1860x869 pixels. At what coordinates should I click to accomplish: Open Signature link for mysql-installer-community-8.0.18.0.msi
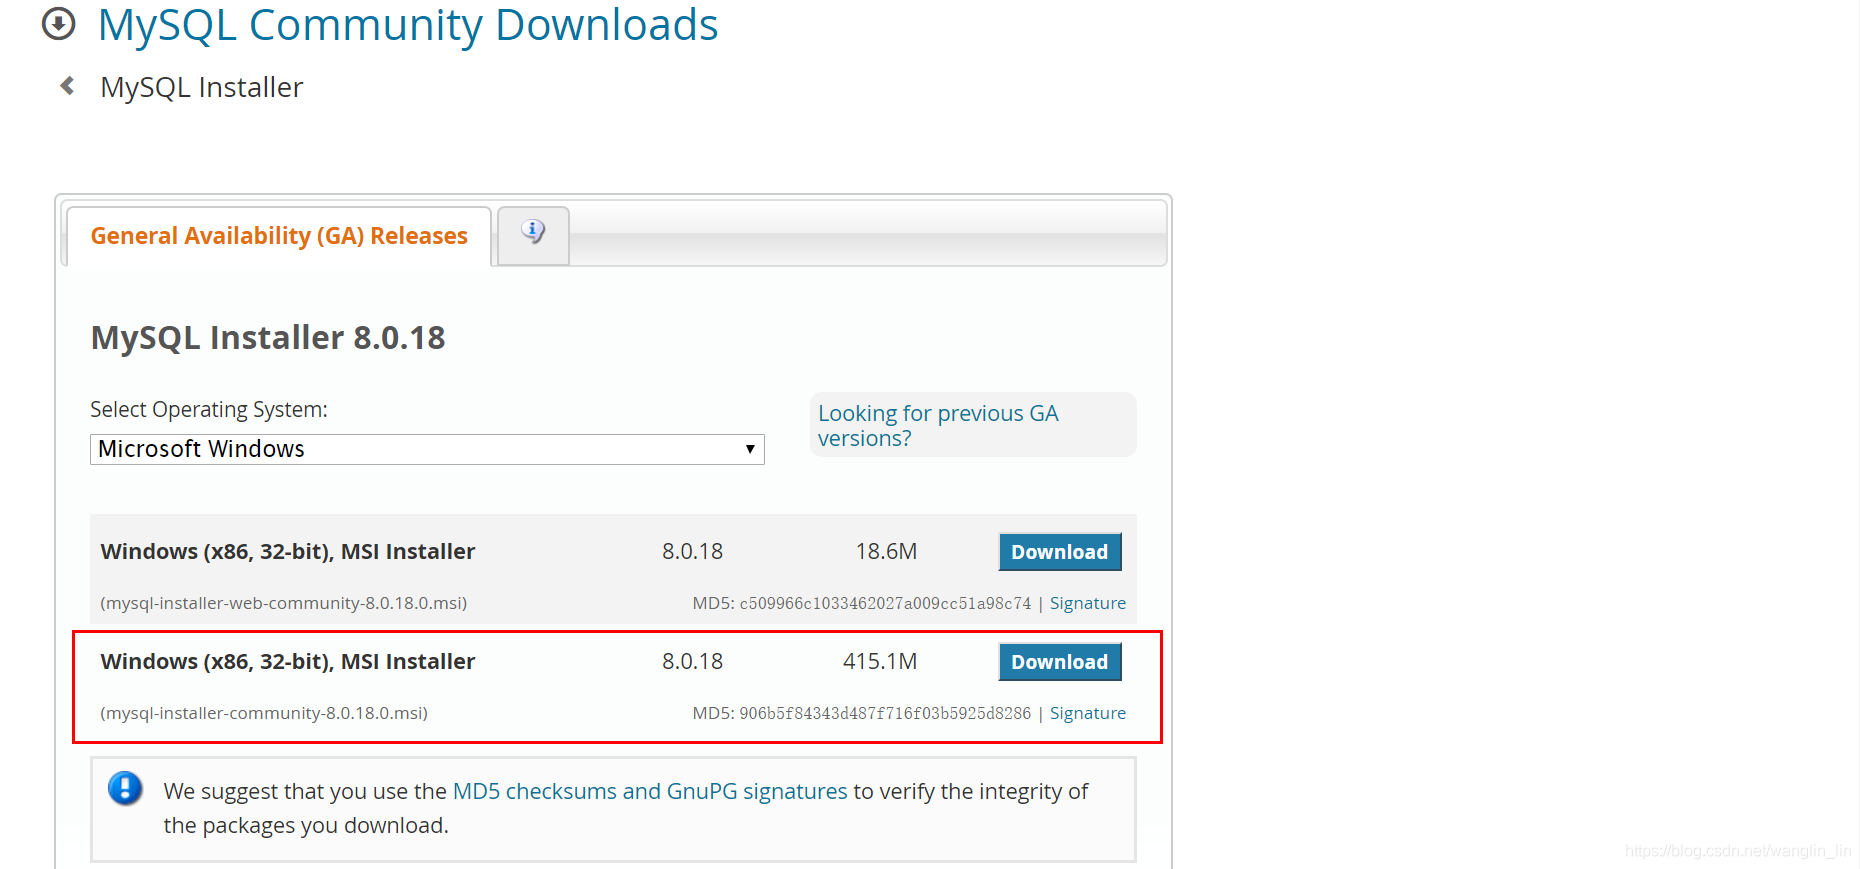1087,713
